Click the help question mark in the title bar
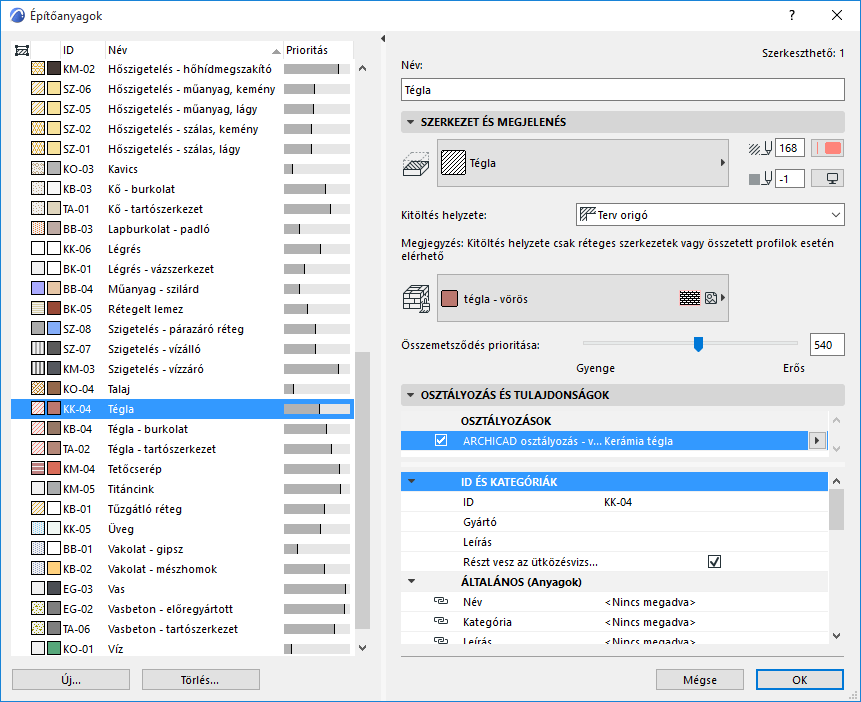861x702 pixels. (x=792, y=15)
